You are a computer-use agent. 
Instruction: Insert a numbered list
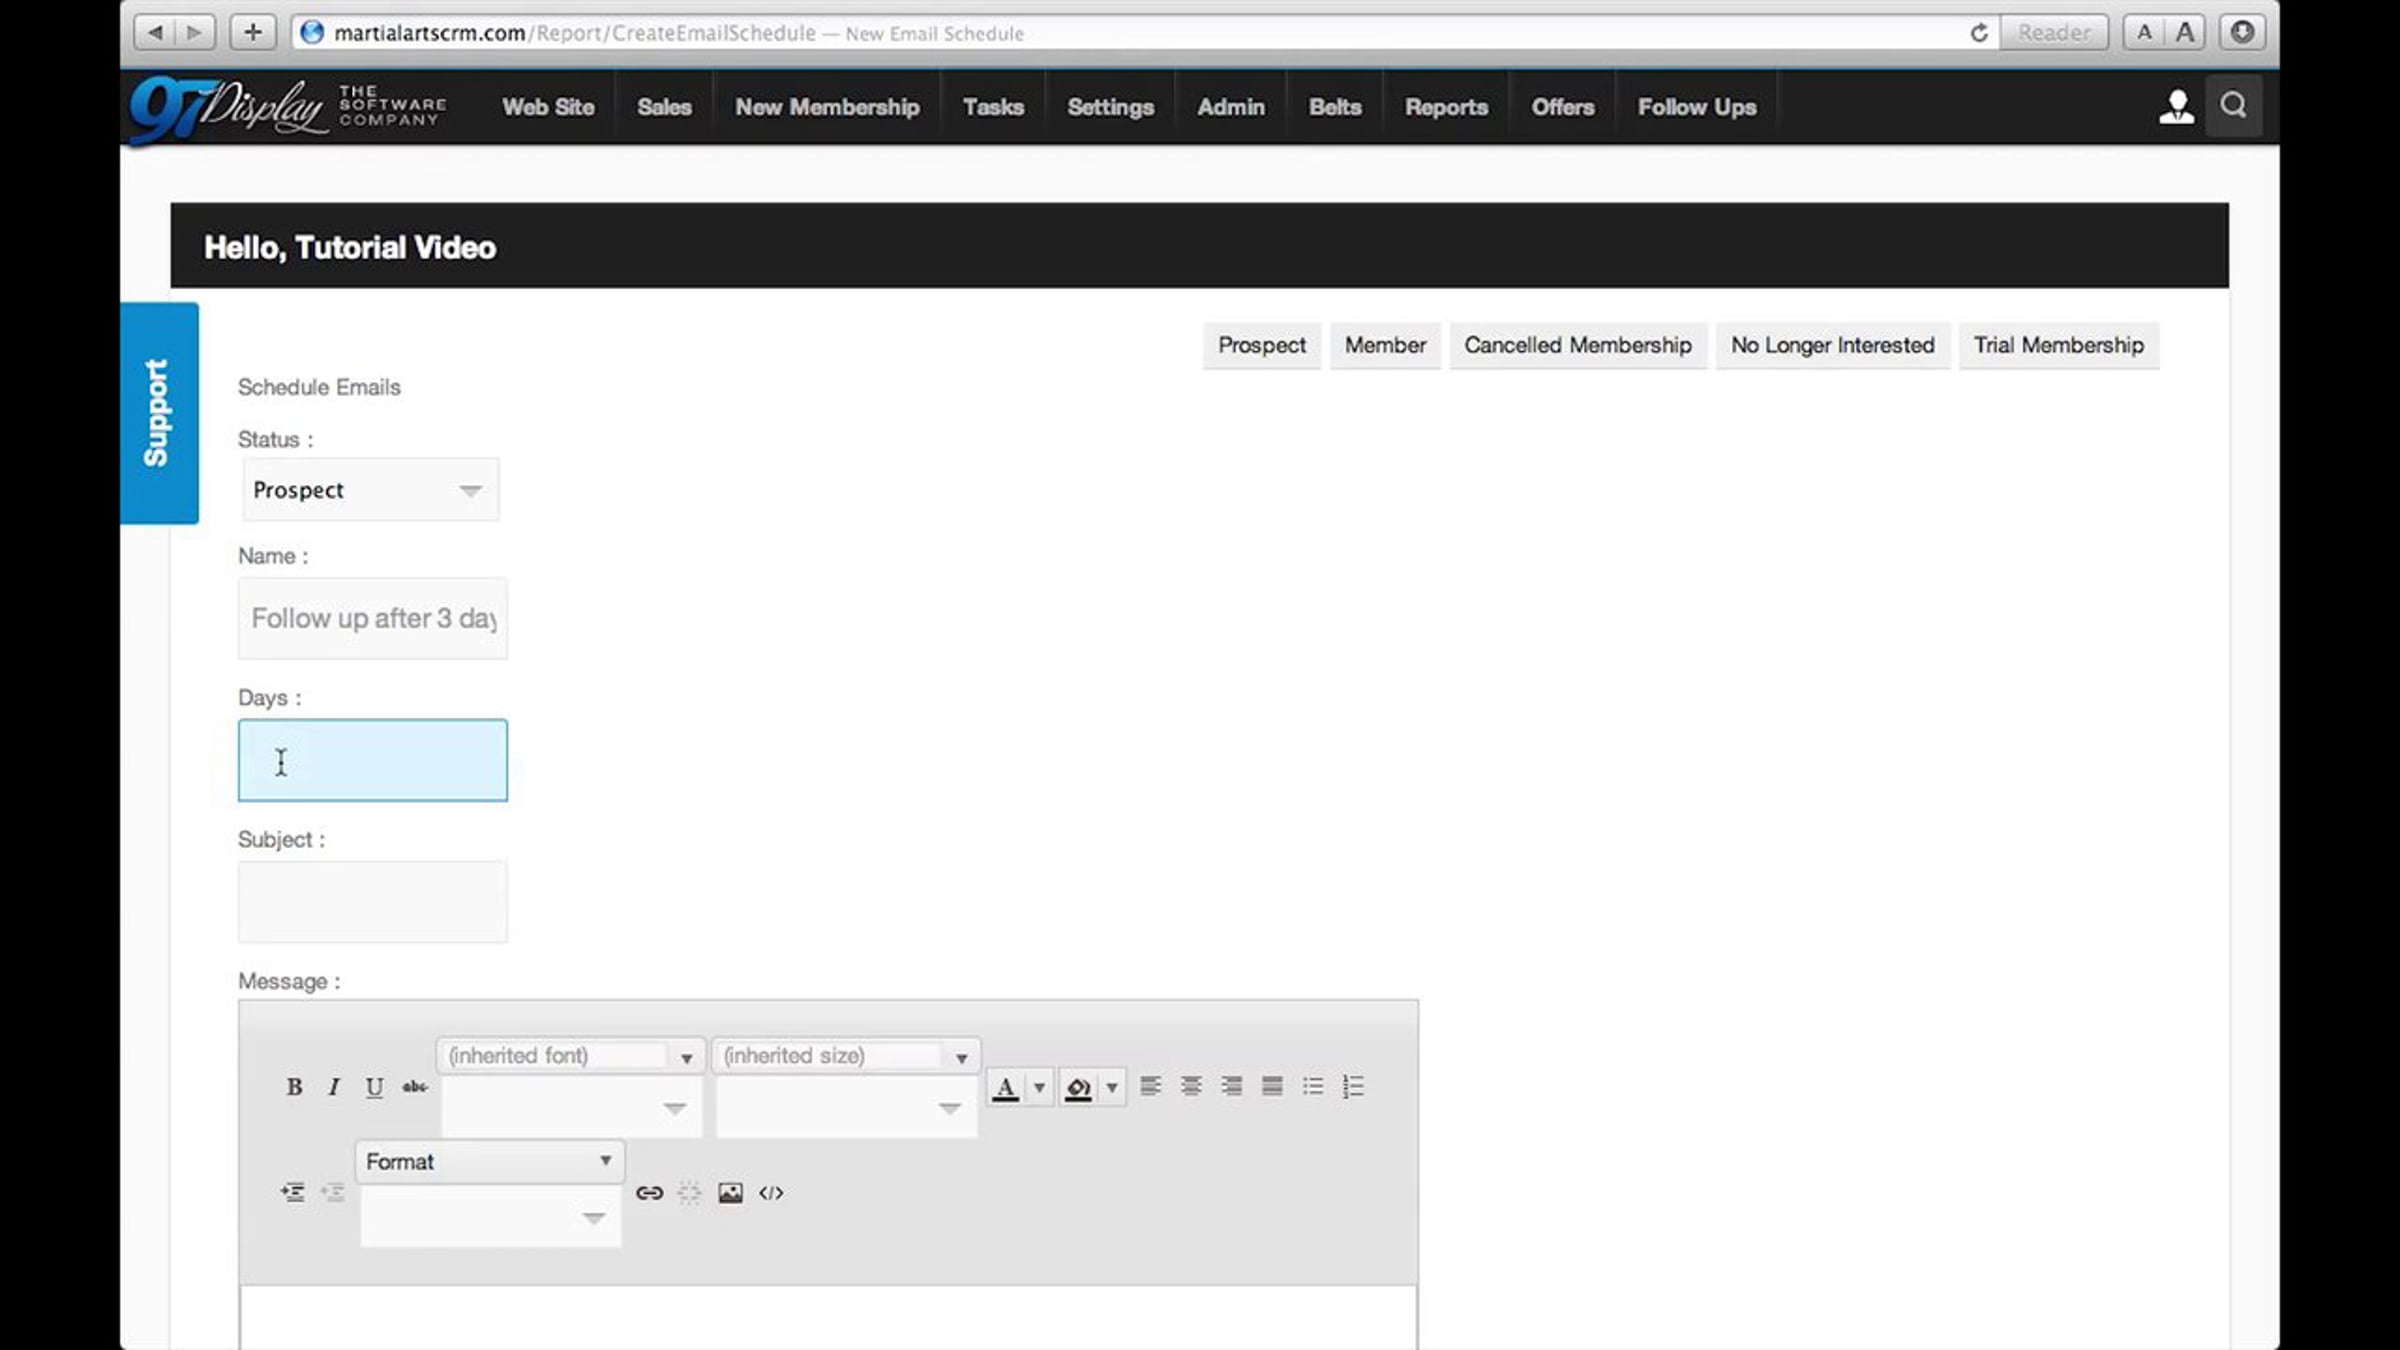[x=1353, y=1086]
